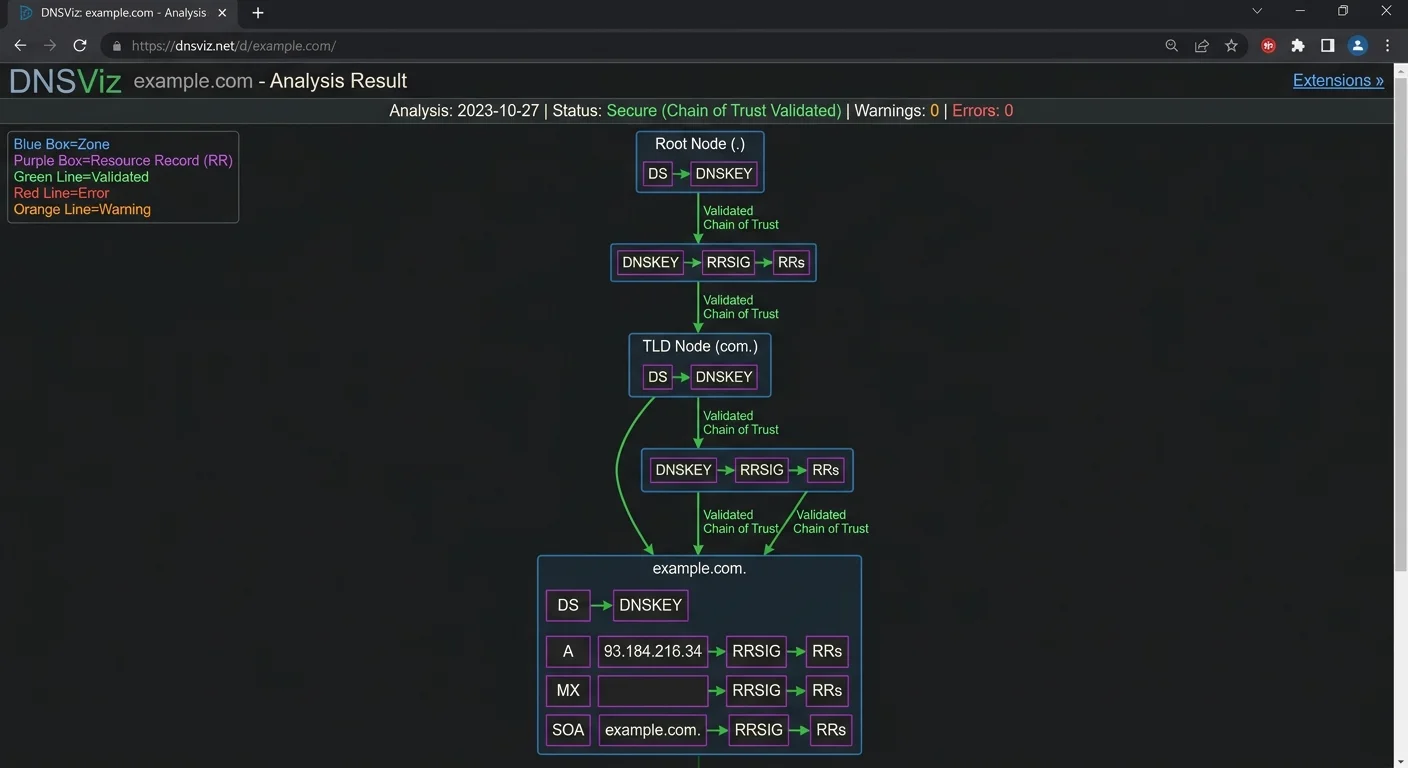Open the page zoom magnifier icon
Image resolution: width=1408 pixels, height=768 pixels.
pos(1171,46)
